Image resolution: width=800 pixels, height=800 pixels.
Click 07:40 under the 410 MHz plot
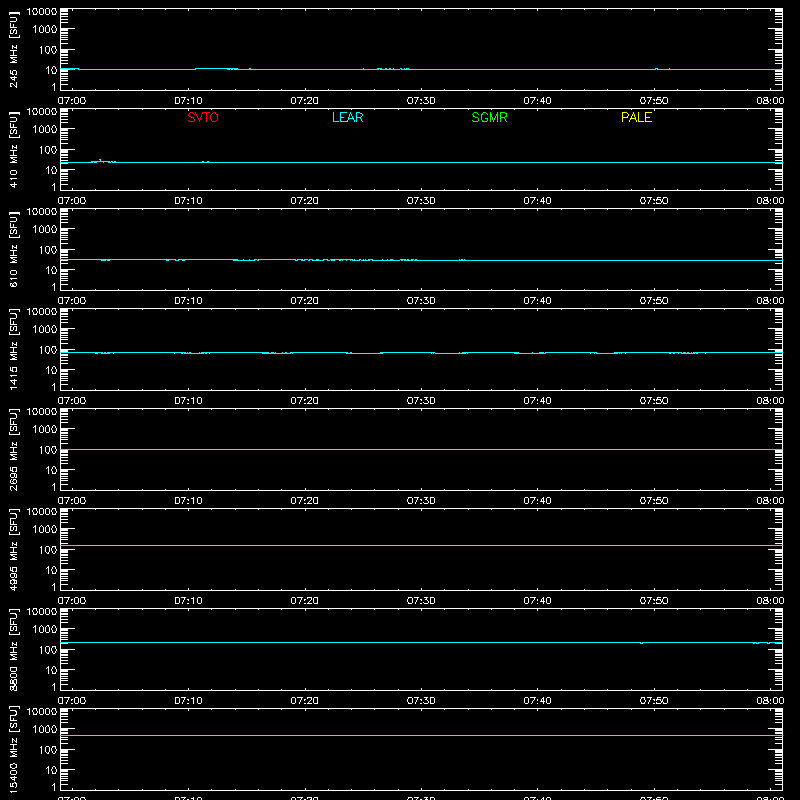click(x=537, y=201)
